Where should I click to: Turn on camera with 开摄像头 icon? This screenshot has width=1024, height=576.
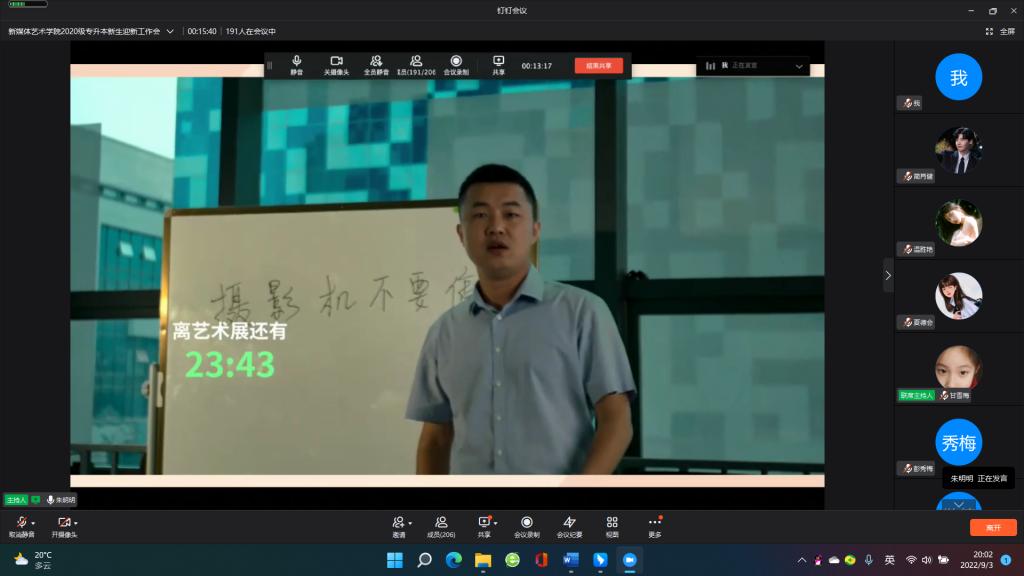(63, 523)
